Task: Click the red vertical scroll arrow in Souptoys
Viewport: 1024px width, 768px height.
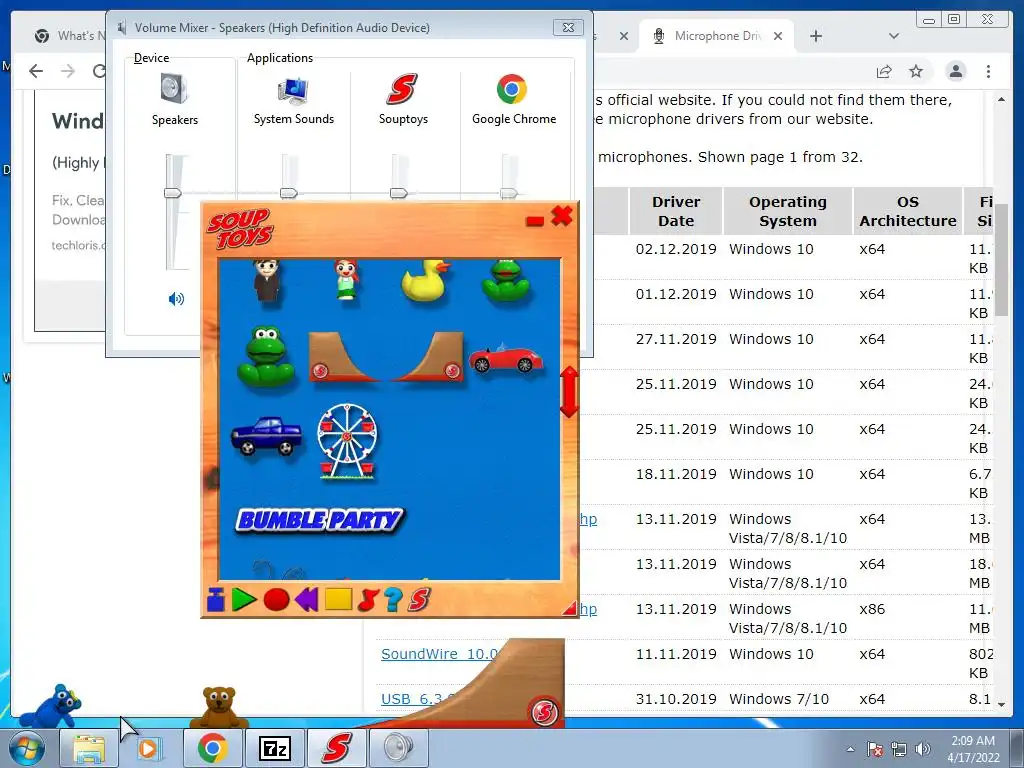Action: [569, 392]
